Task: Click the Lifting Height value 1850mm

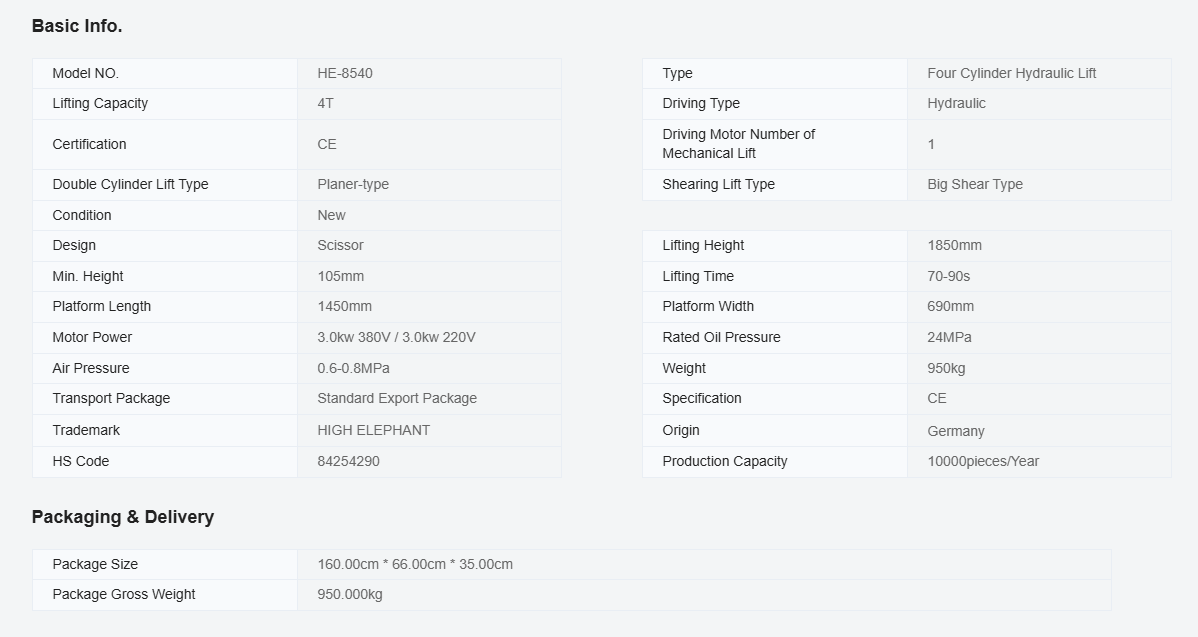Action: click(x=954, y=245)
